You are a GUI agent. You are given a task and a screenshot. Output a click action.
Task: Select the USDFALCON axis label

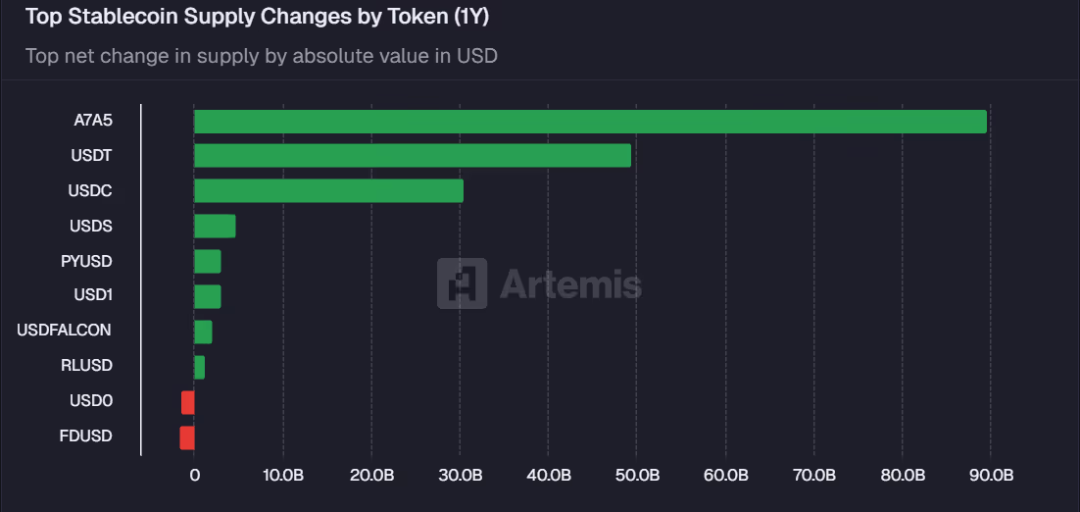[64, 330]
